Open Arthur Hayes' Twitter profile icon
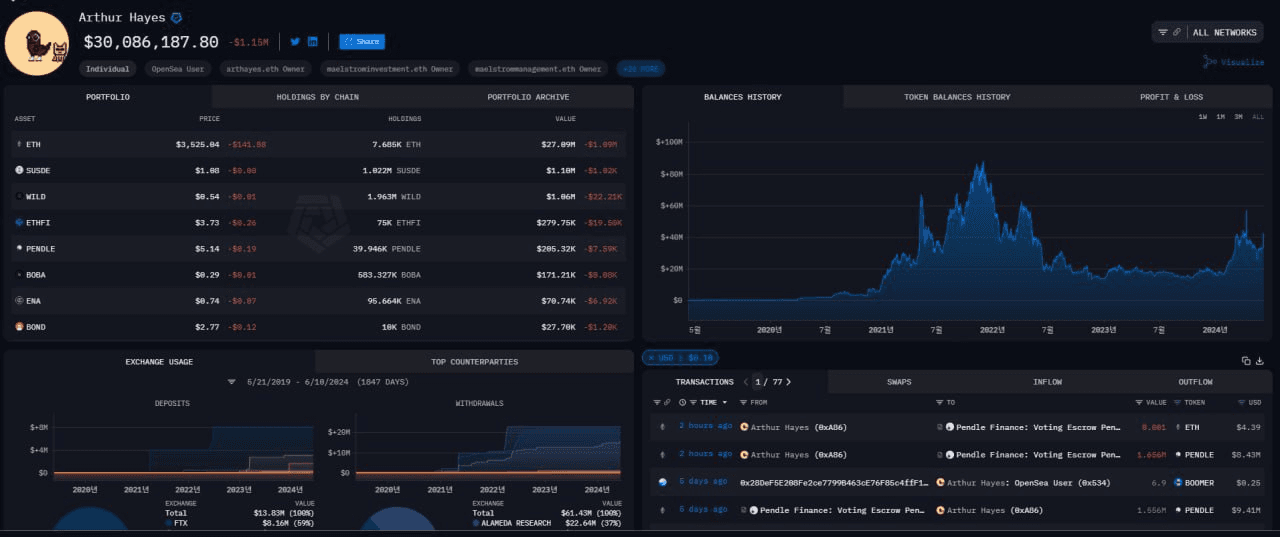This screenshot has width=1280, height=537. click(x=295, y=41)
